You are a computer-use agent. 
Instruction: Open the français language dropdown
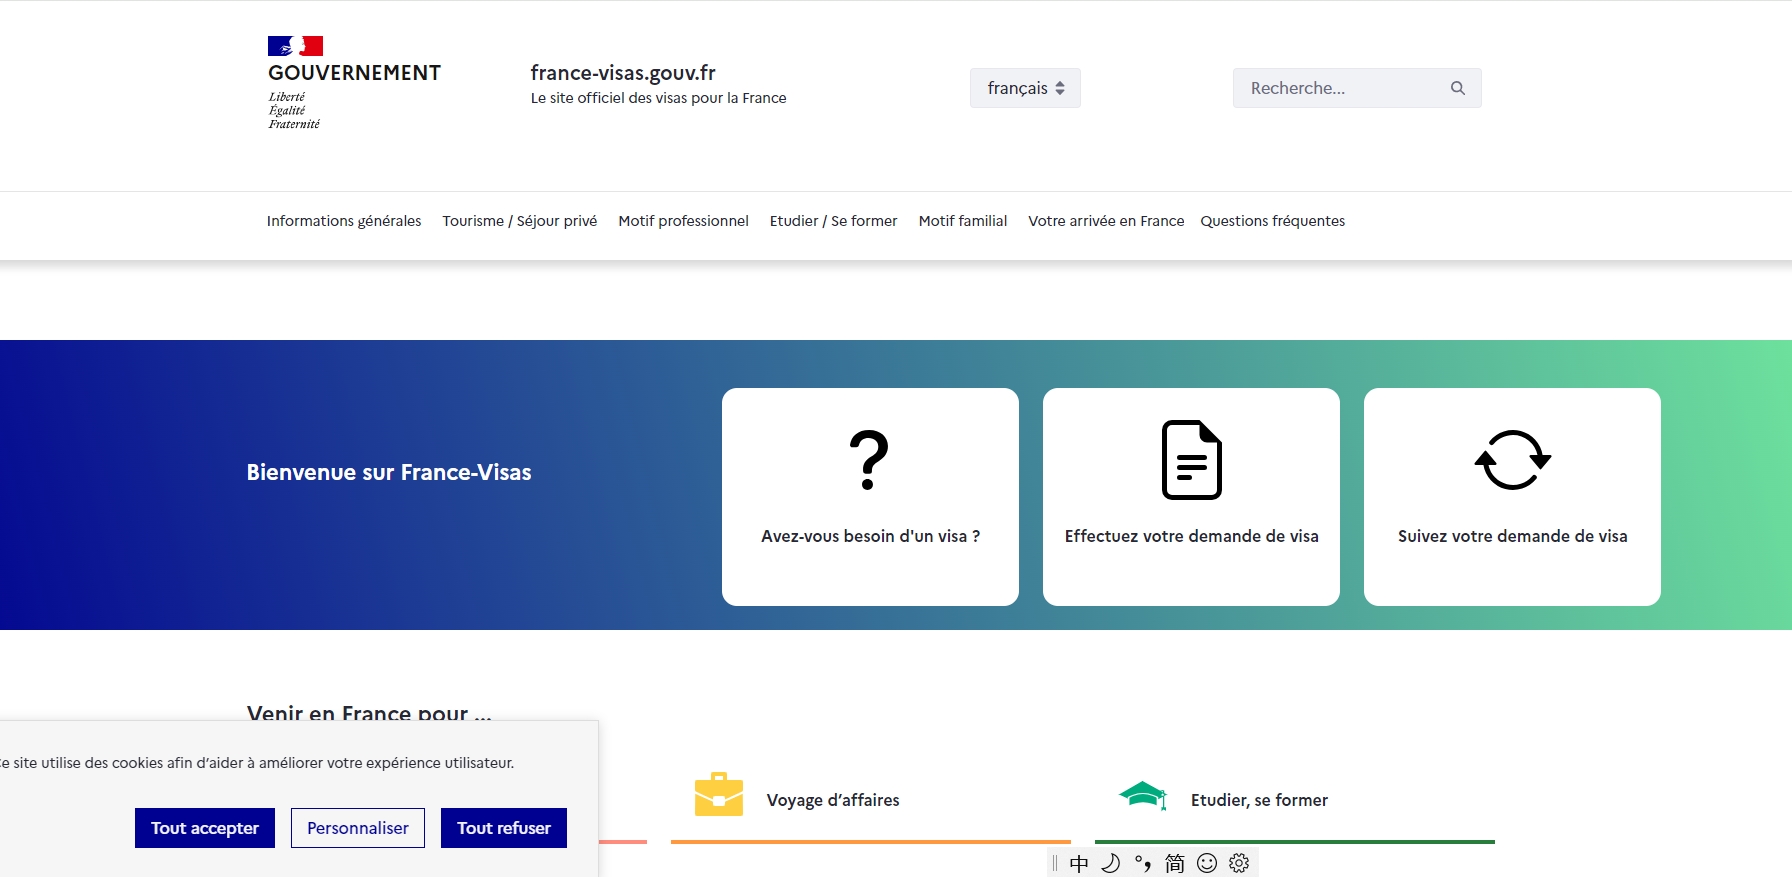(1025, 88)
